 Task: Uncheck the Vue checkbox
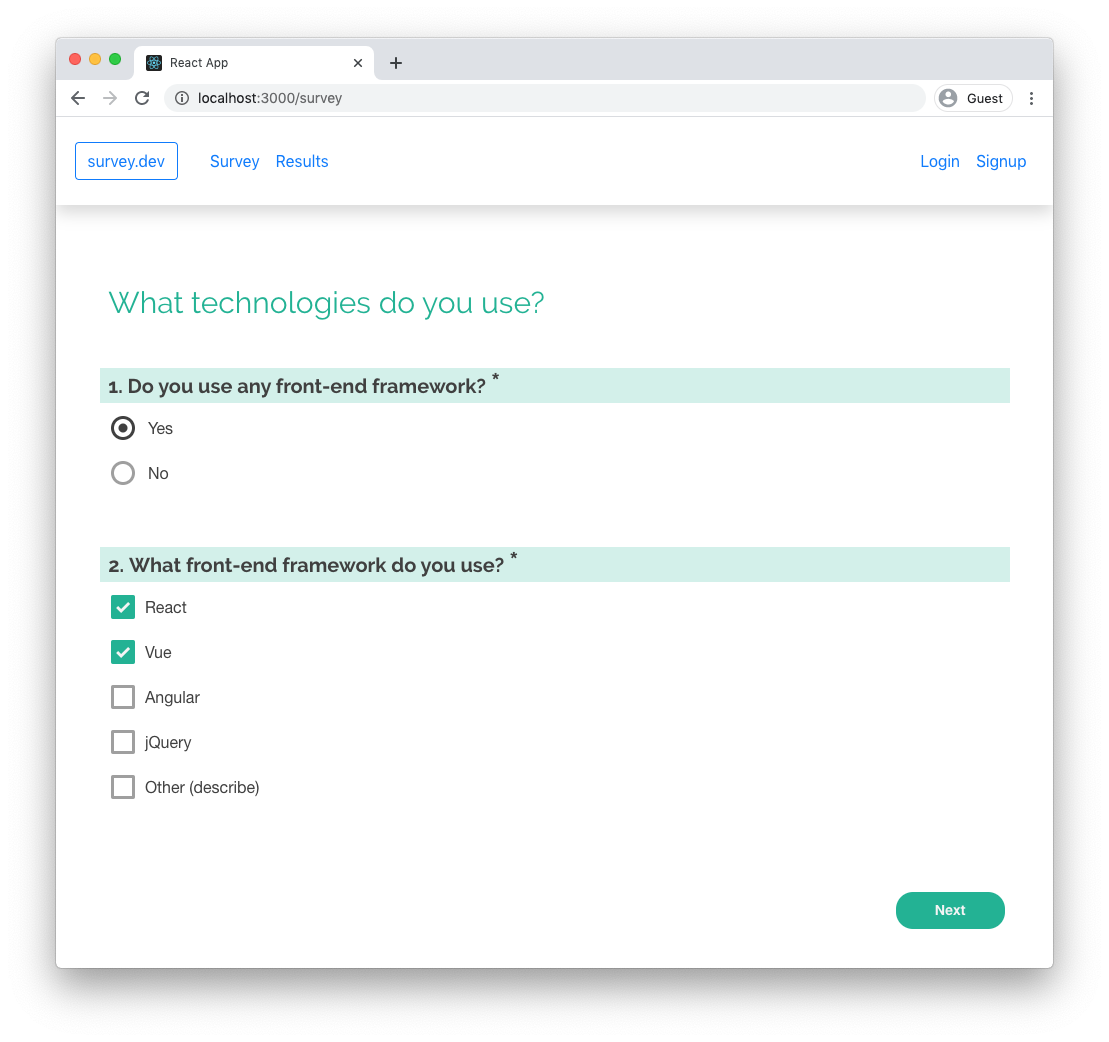tap(122, 651)
